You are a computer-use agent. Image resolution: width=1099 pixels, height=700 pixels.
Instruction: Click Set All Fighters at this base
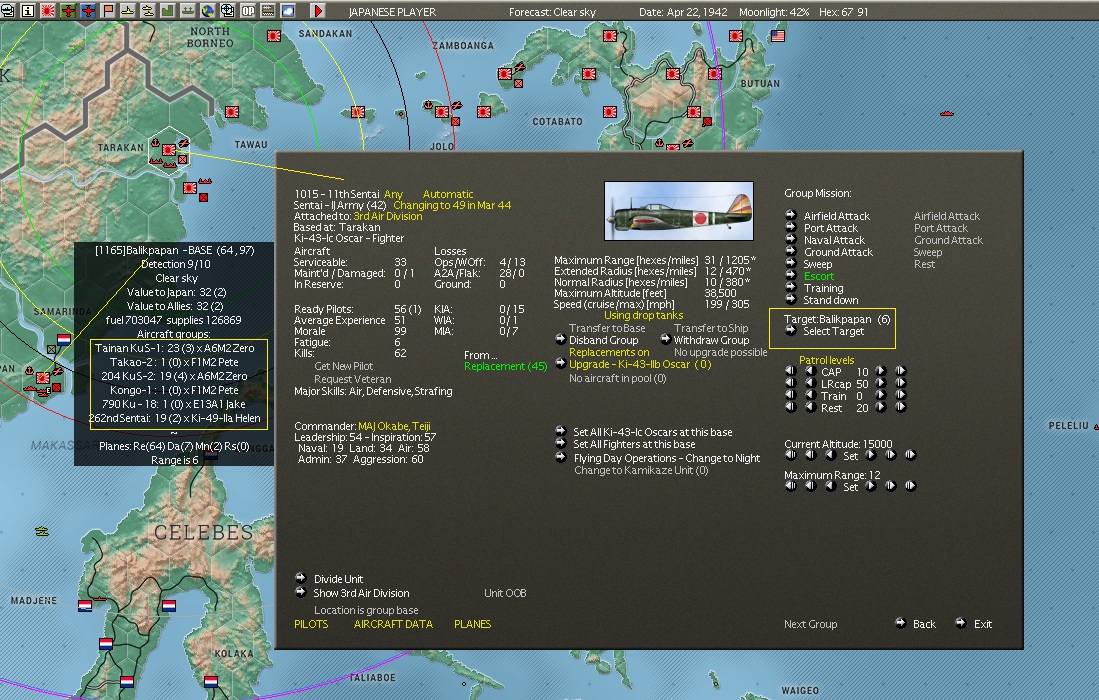[x=561, y=443]
